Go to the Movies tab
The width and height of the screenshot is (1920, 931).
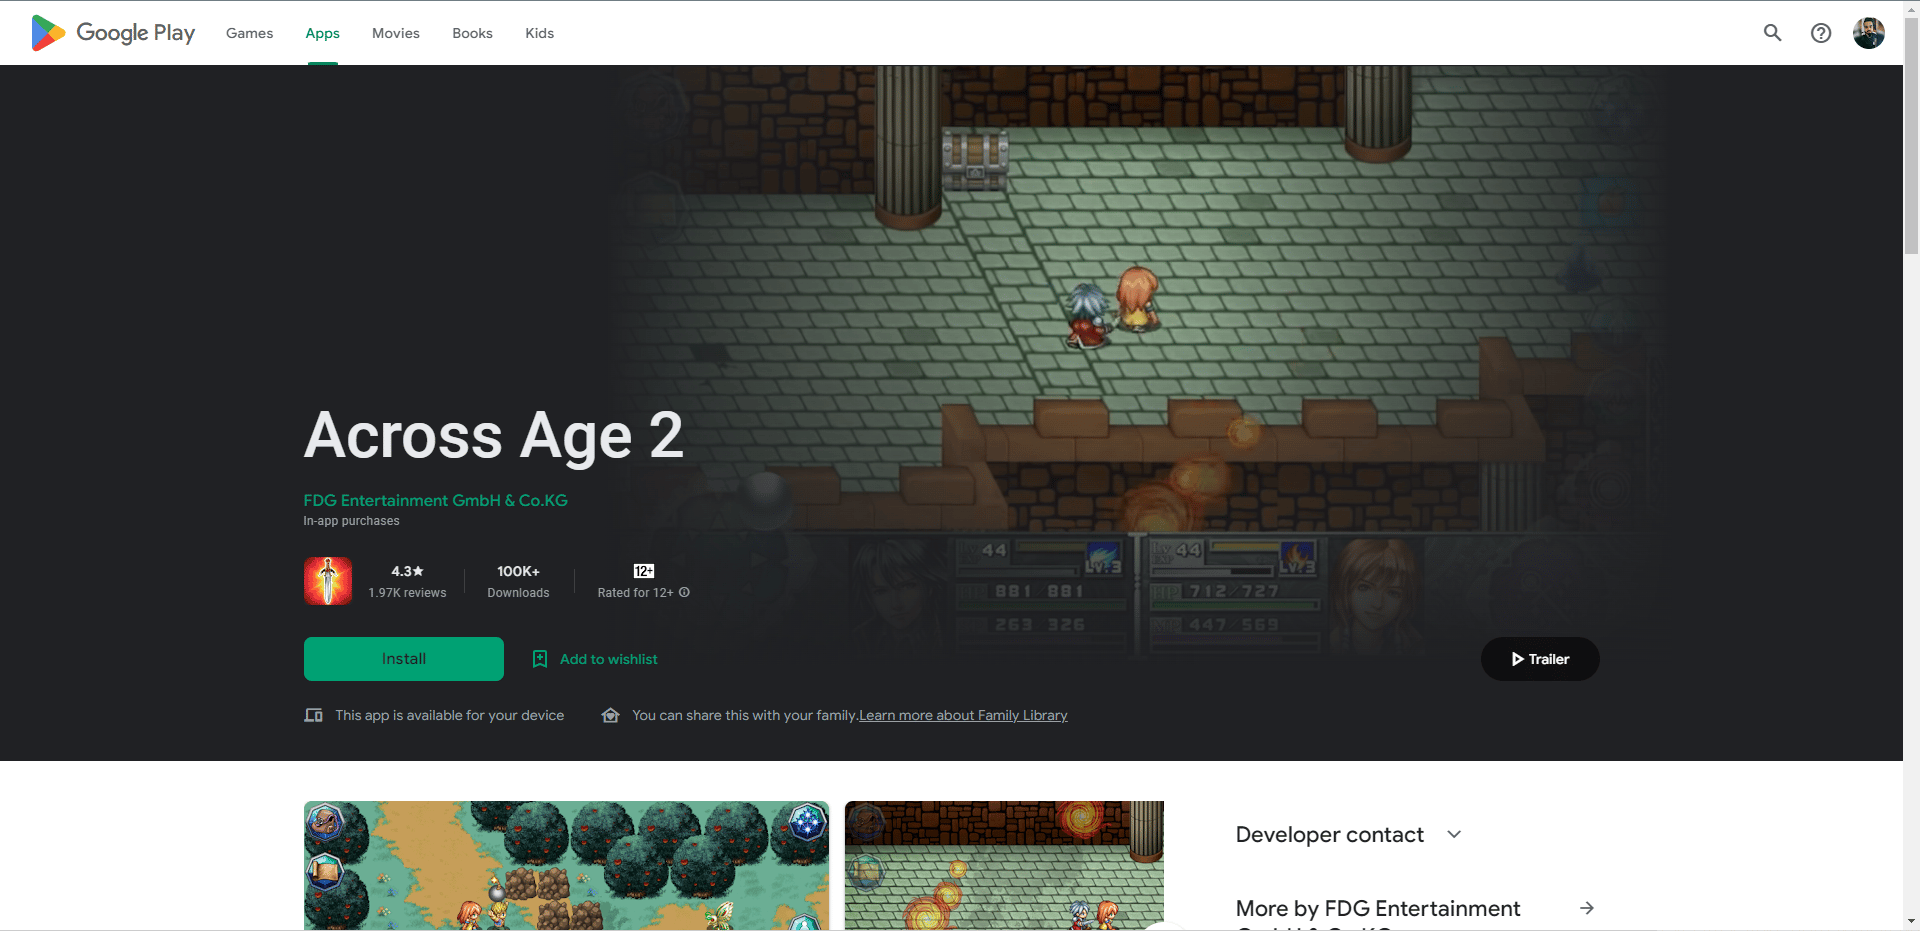pos(396,33)
